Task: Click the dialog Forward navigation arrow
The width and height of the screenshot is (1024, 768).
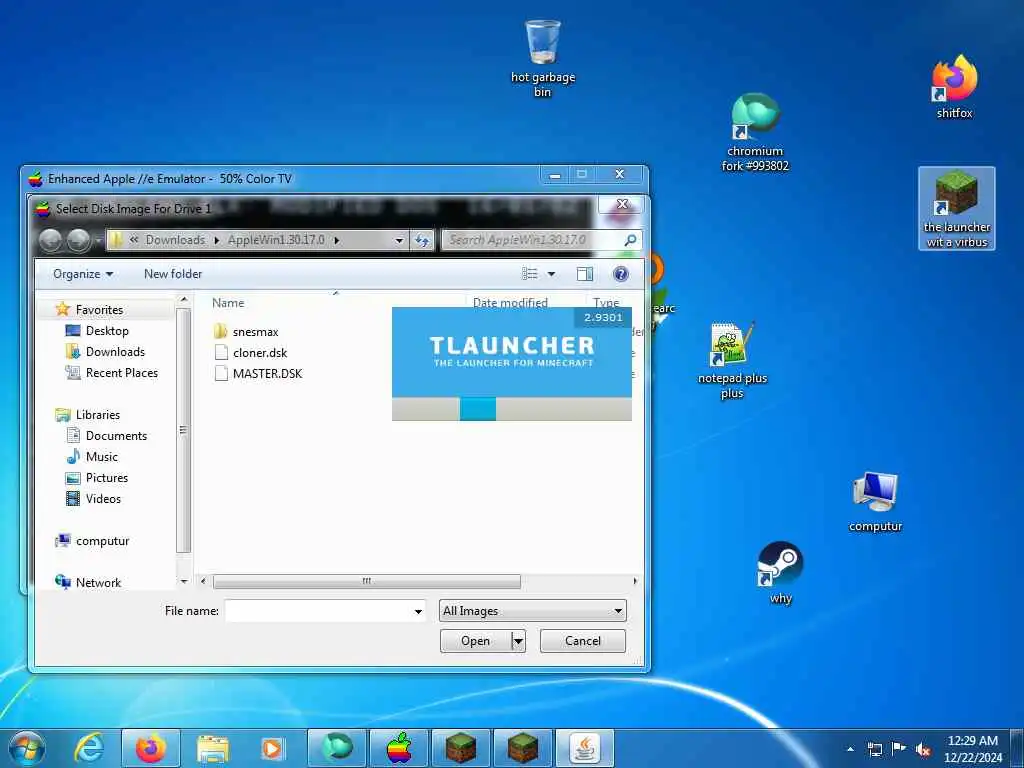Action: [x=79, y=240]
